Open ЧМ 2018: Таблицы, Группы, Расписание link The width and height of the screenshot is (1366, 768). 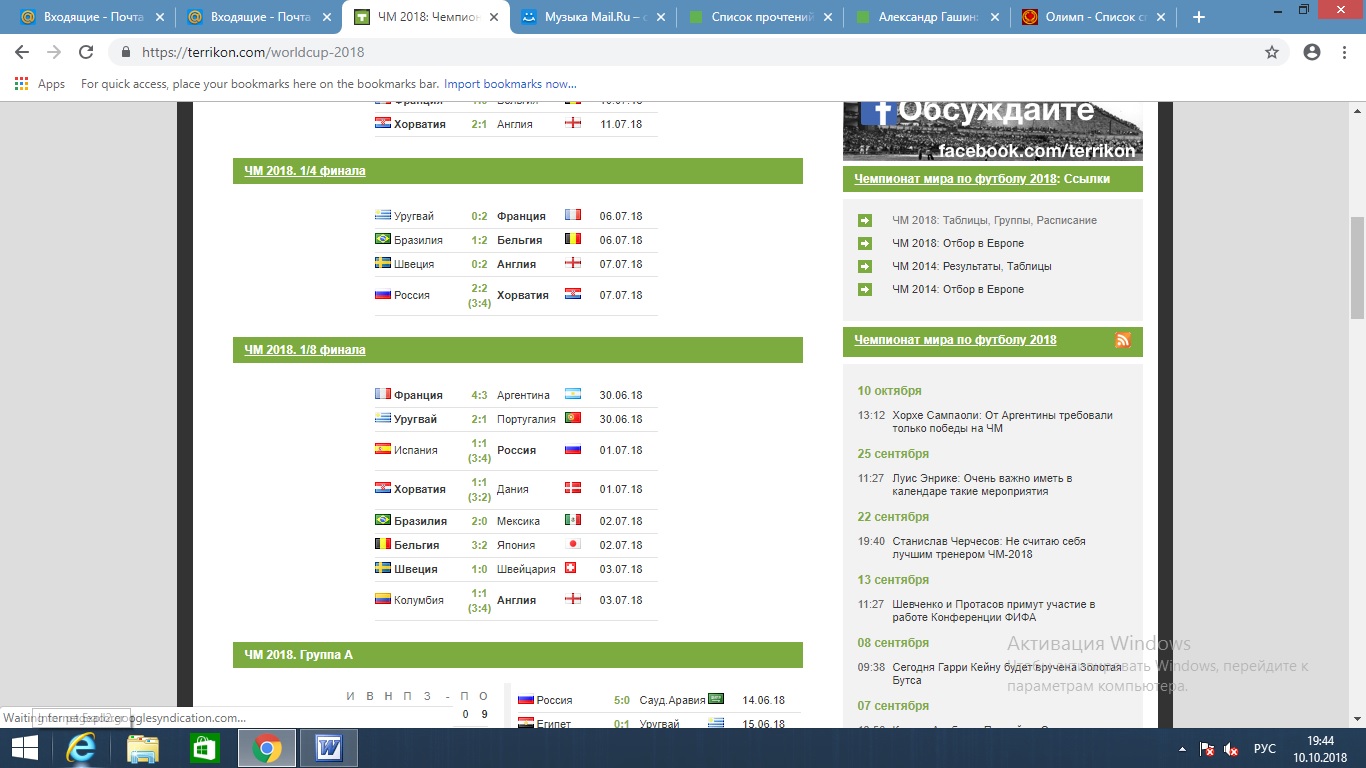pos(994,220)
